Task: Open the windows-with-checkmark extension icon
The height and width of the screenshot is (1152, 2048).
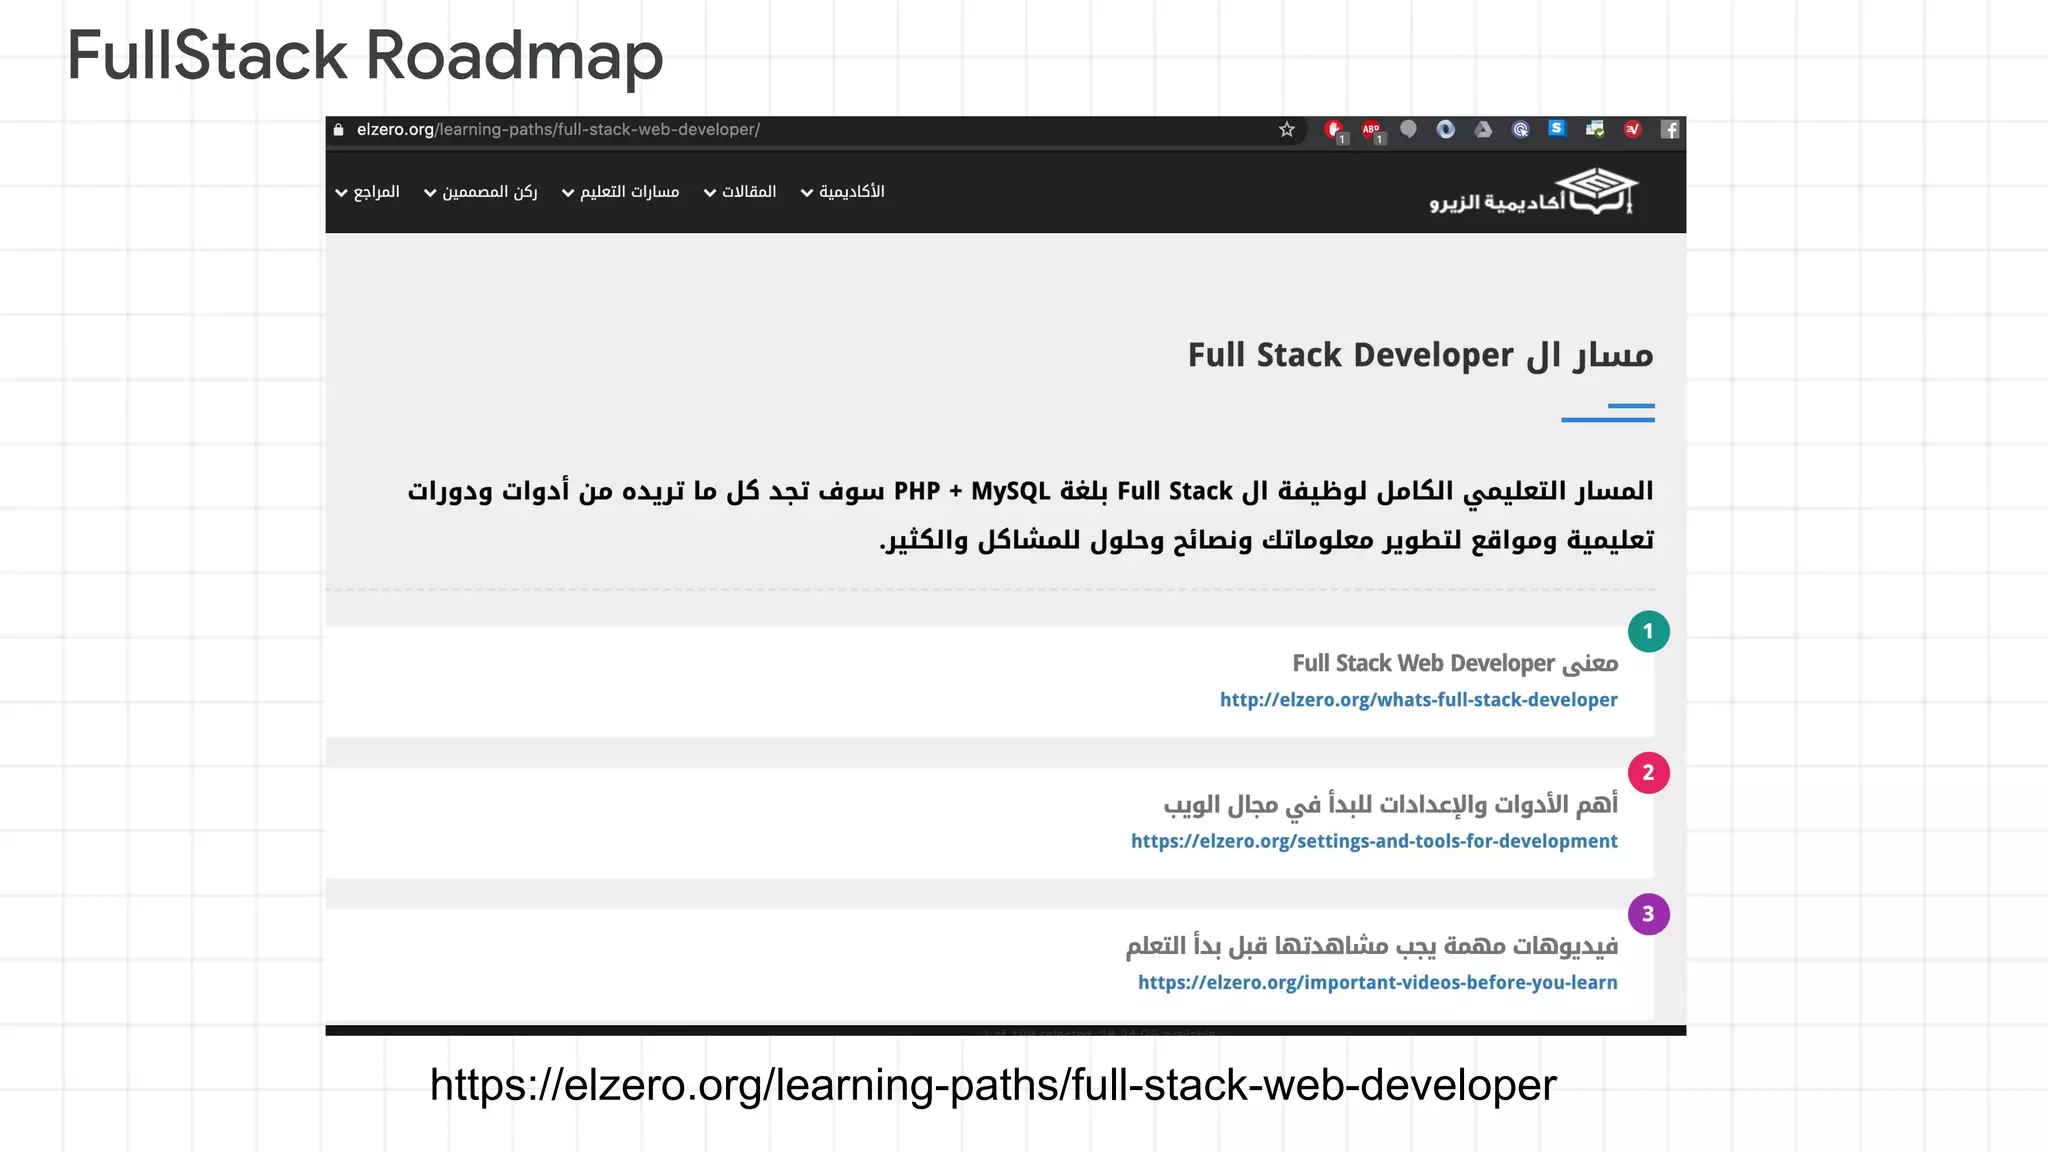Action: tap(1595, 129)
